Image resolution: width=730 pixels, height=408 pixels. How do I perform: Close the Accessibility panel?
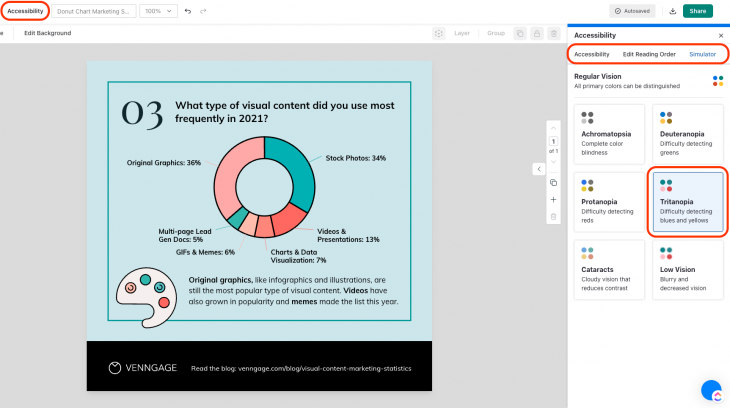point(720,35)
